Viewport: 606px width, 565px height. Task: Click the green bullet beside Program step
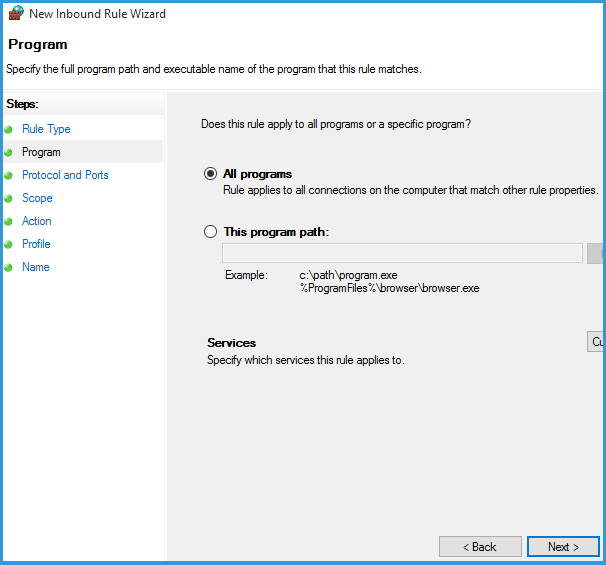(9, 153)
